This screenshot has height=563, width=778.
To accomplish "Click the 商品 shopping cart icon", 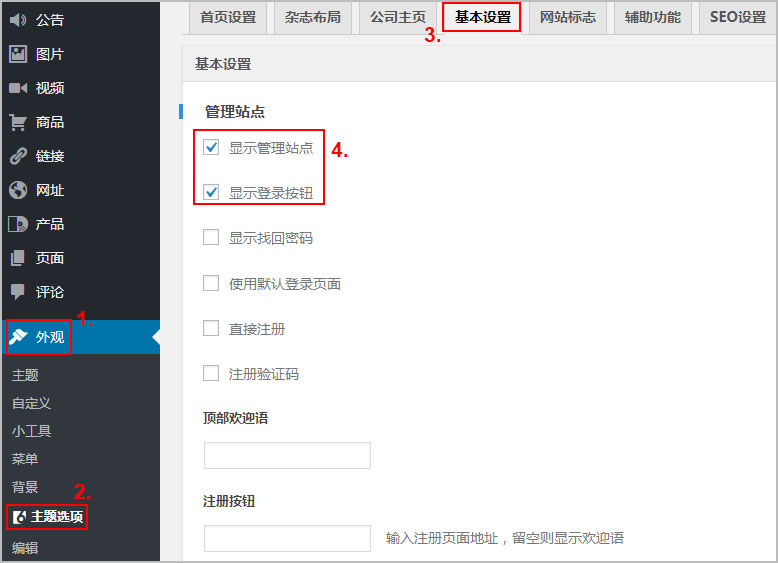I will coord(18,122).
